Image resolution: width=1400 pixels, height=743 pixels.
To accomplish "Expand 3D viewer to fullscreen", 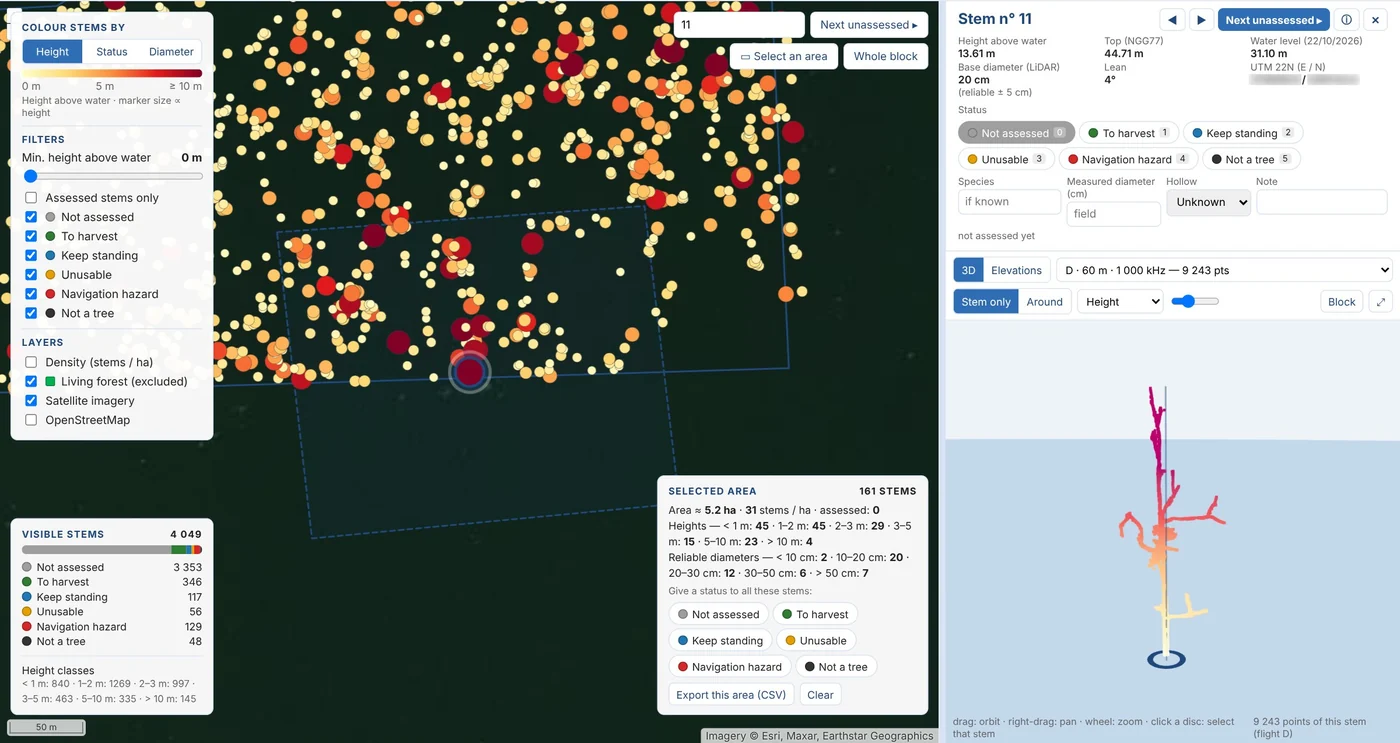I will [x=1381, y=302].
